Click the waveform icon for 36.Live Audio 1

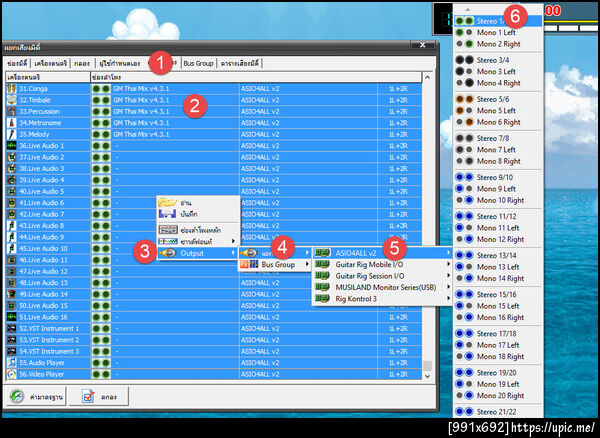(11, 146)
